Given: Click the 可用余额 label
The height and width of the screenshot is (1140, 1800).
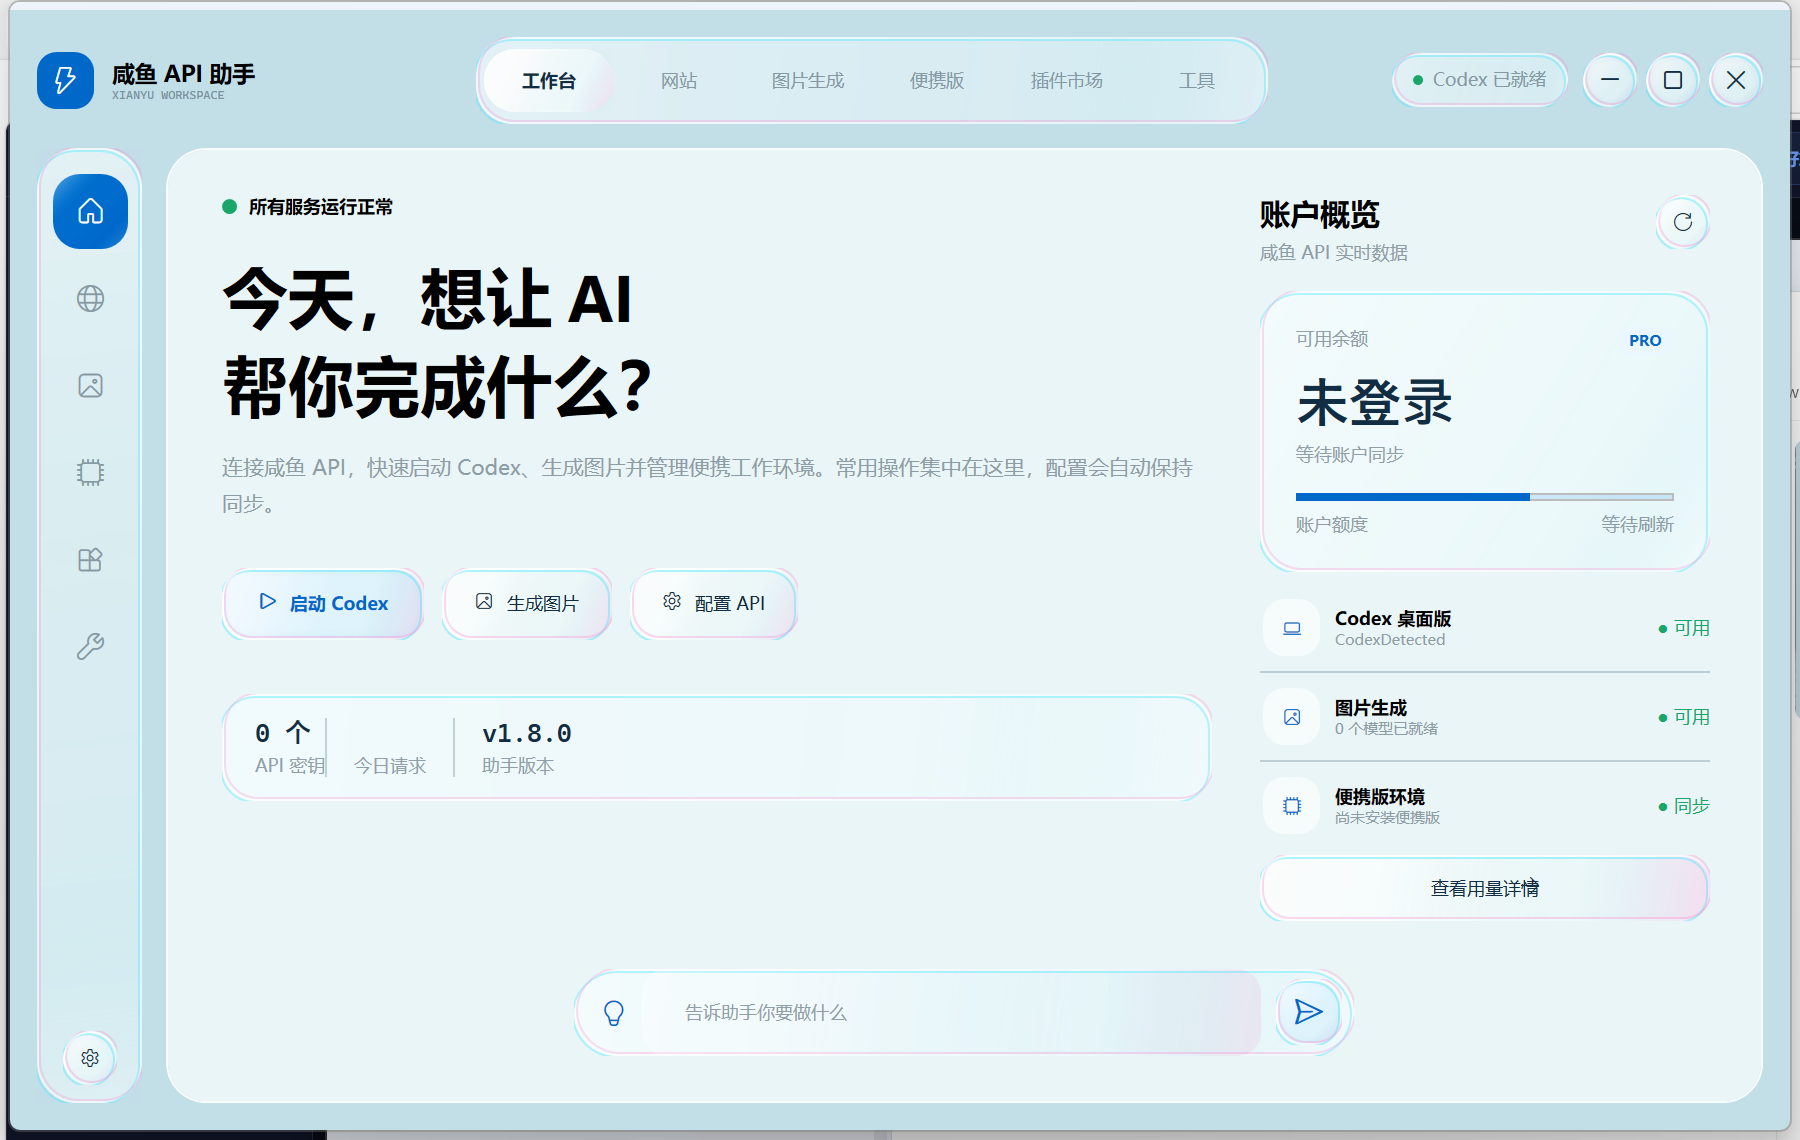Looking at the screenshot, I should 1332,339.
